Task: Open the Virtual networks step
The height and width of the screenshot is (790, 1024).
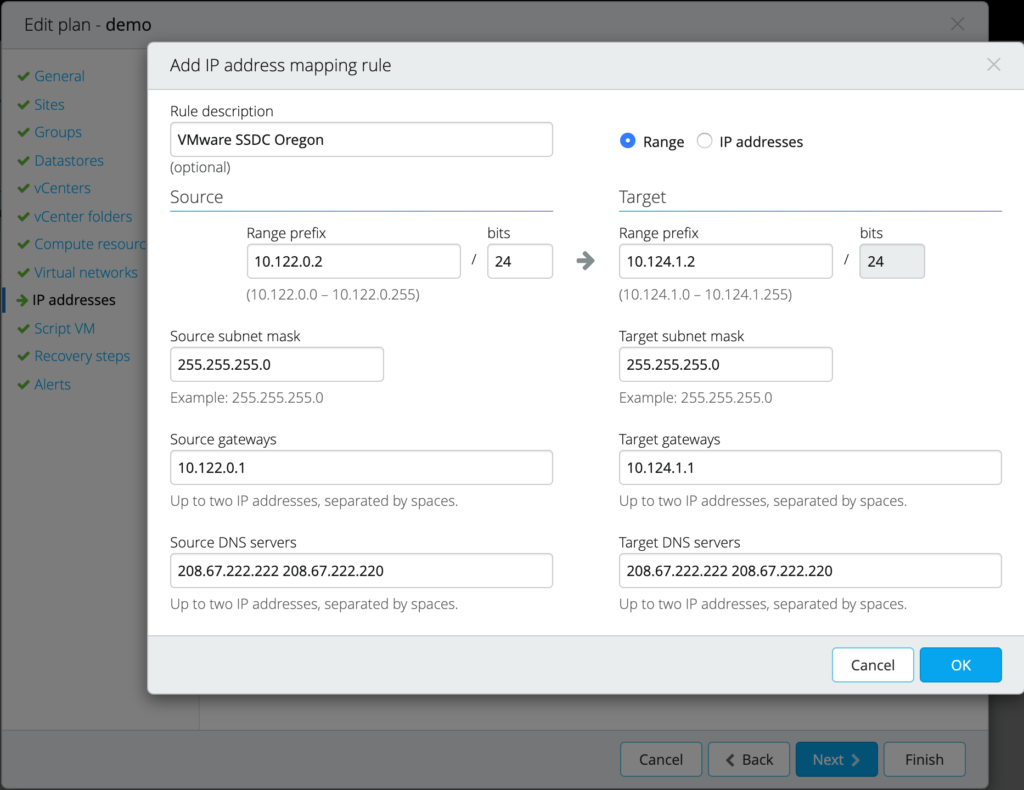Action: click(x=86, y=272)
